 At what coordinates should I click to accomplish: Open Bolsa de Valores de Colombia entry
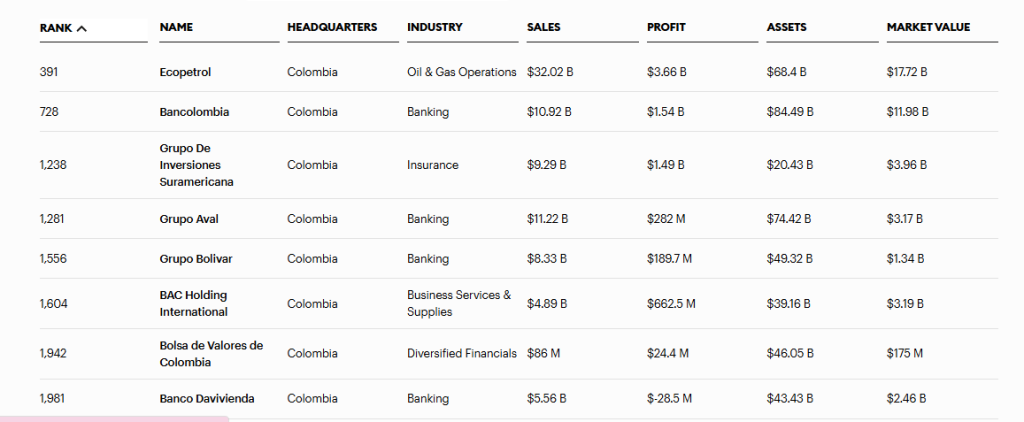[212, 353]
